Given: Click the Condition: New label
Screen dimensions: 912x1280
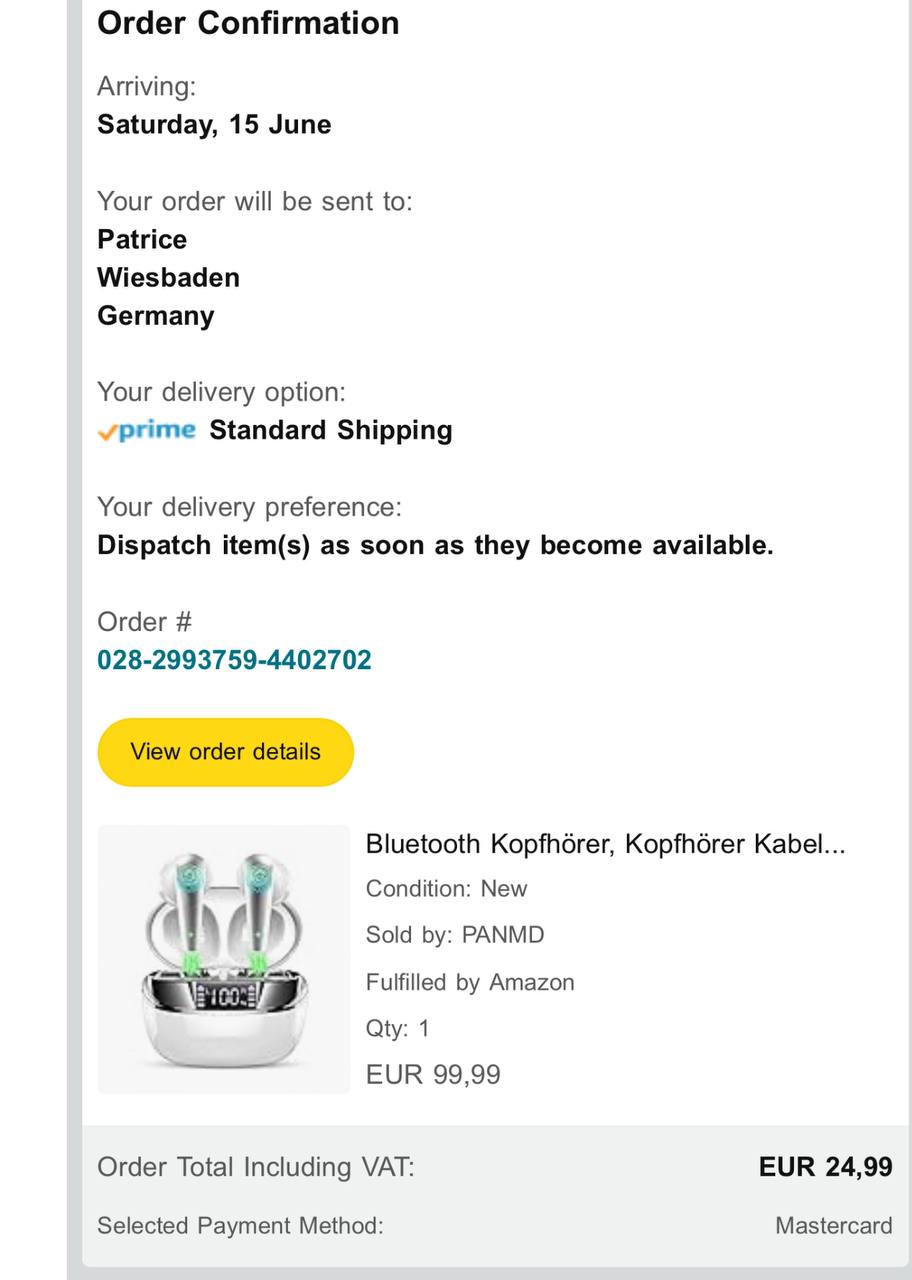Looking at the screenshot, I should click(x=446, y=889).
